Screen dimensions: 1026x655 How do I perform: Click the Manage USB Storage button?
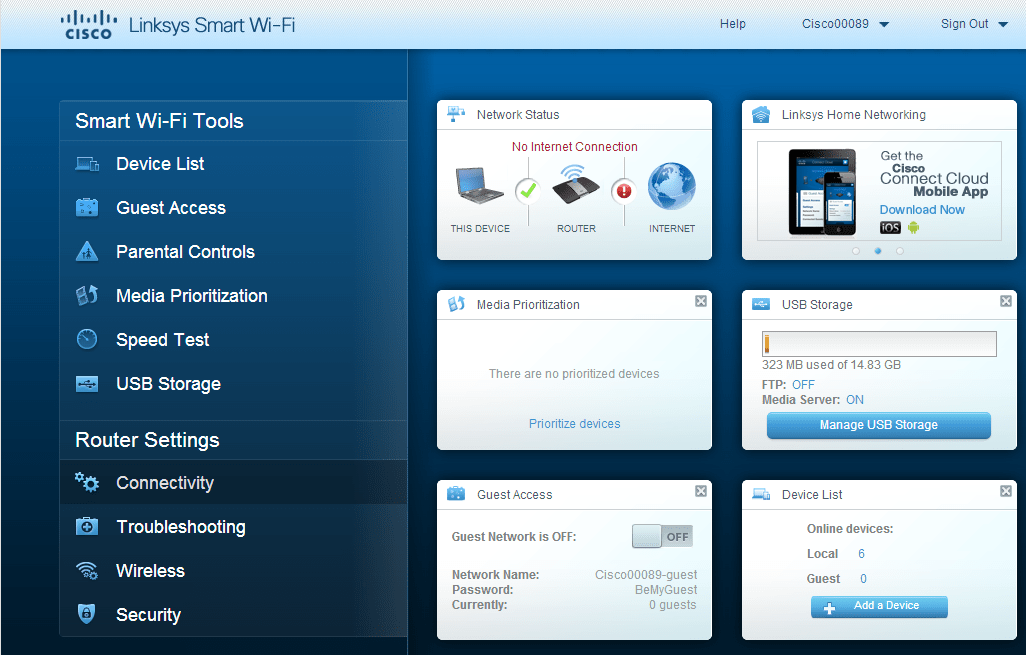point(878,425)
